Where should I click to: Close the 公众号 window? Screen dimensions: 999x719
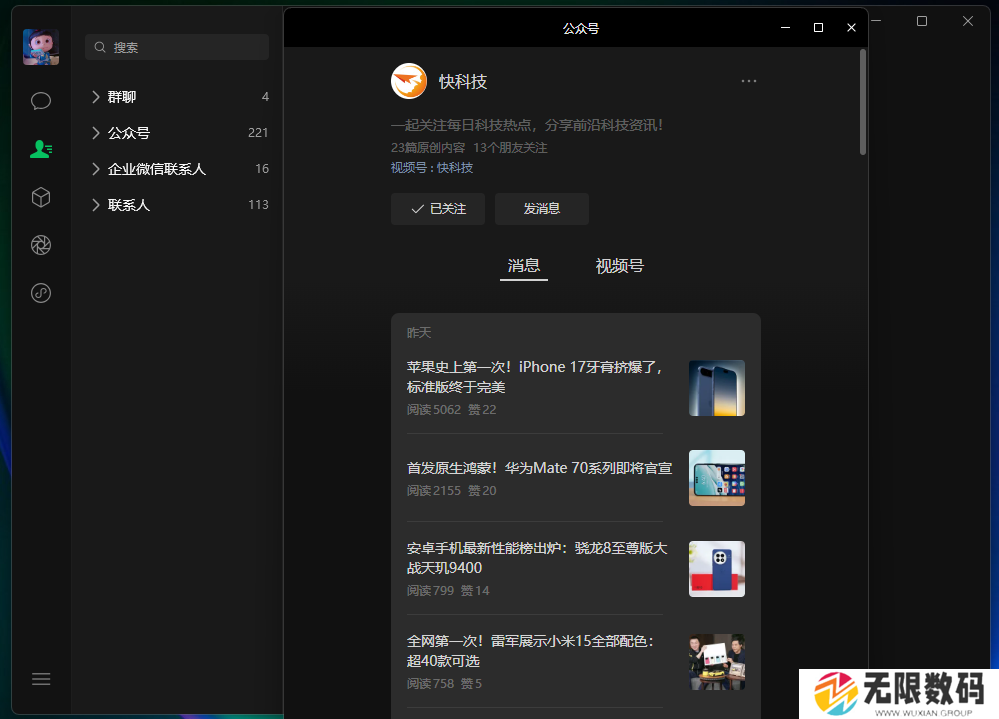click(x=851, y=27)
